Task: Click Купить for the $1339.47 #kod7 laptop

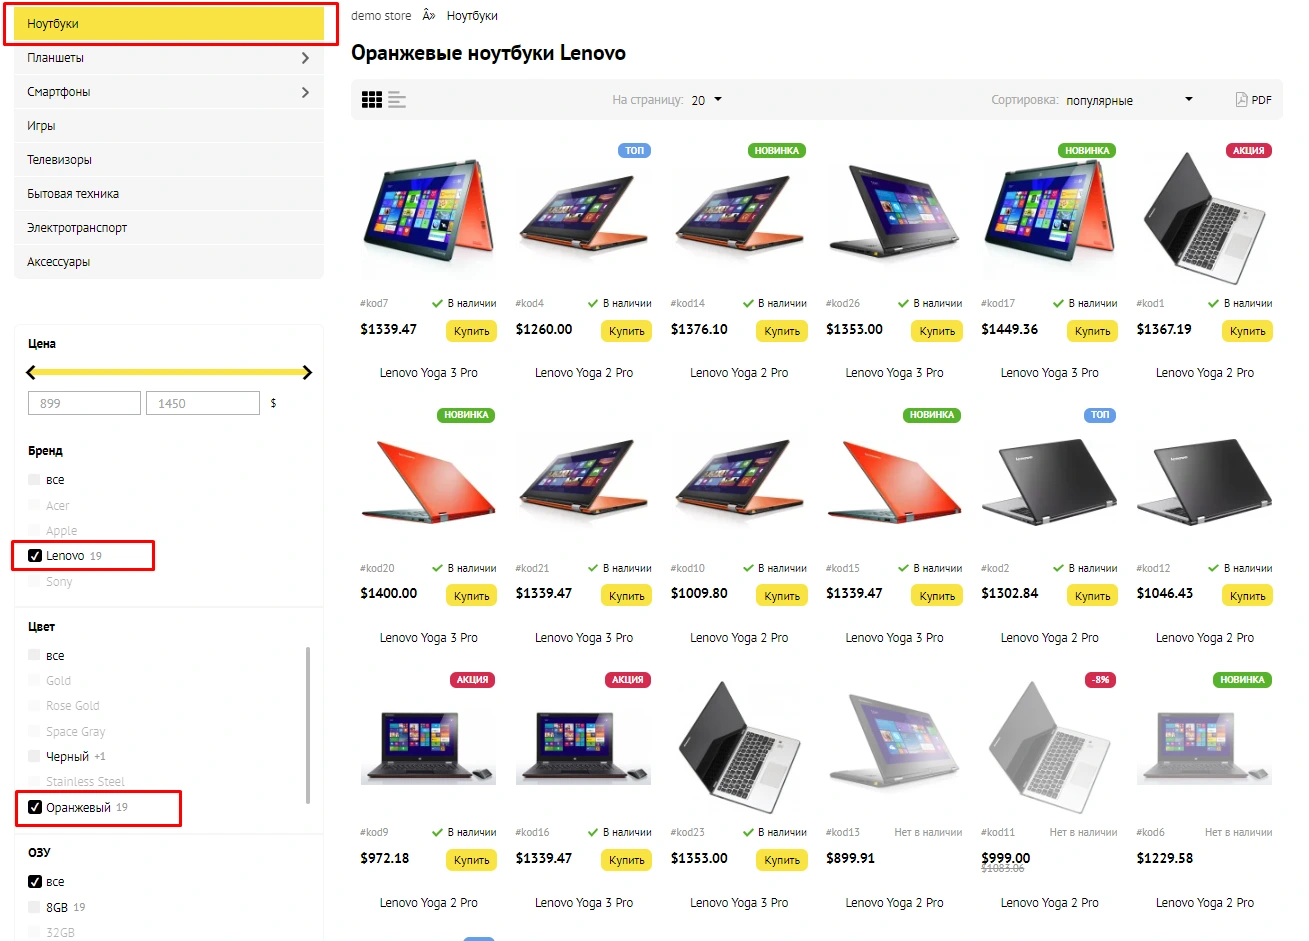Action: [x=471, y=331]
